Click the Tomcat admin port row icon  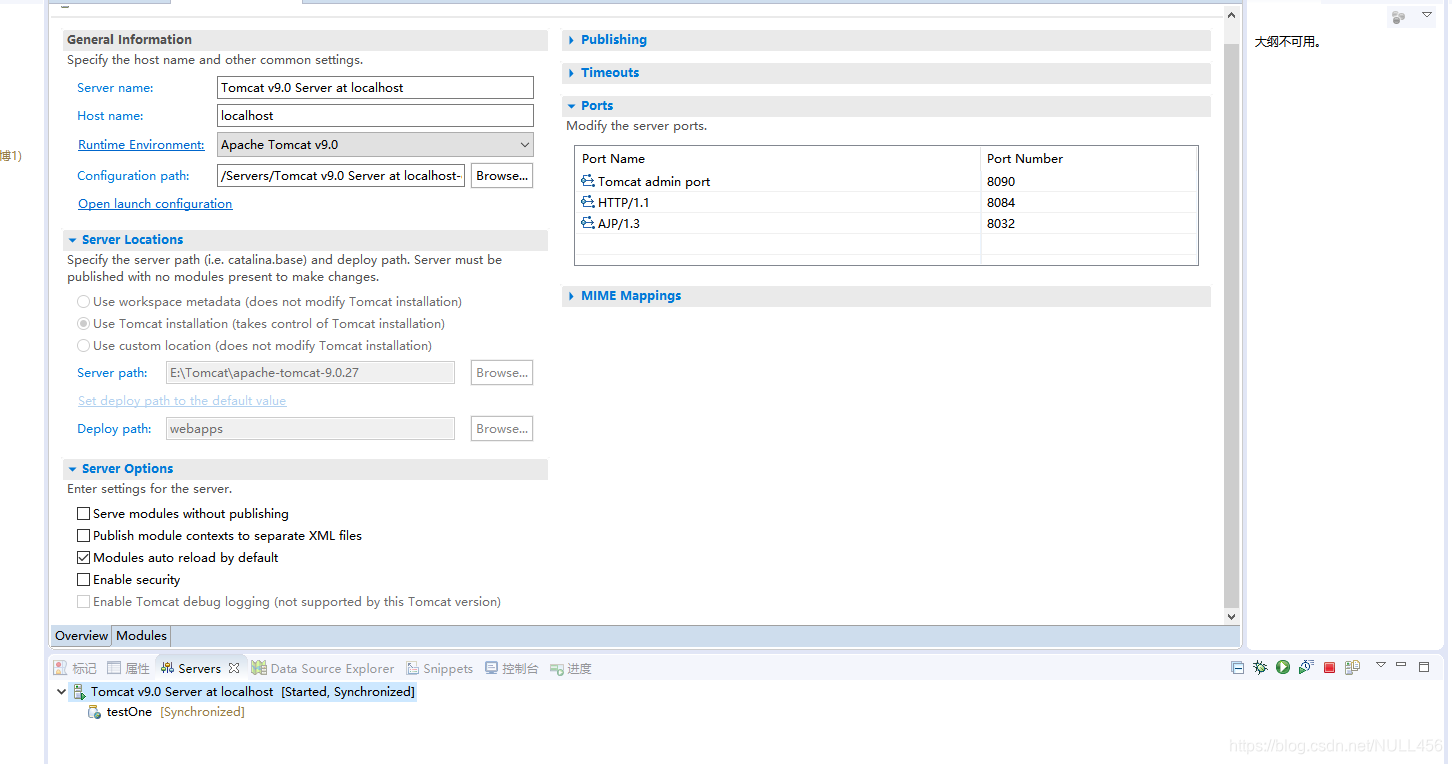(588, 181)
